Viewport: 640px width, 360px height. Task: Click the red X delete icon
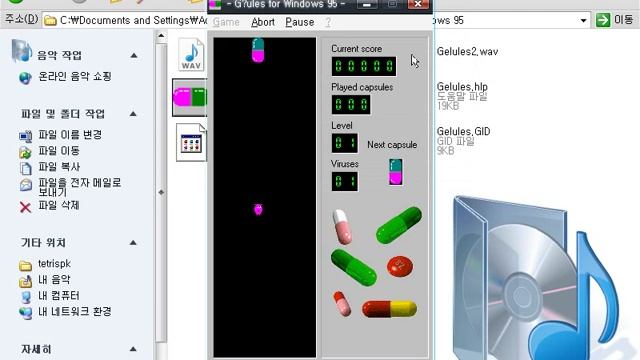tap(25, 207)
